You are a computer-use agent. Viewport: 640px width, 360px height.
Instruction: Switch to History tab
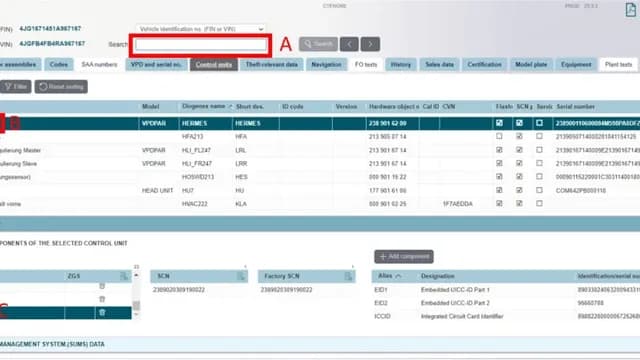(x=400, y=64)
